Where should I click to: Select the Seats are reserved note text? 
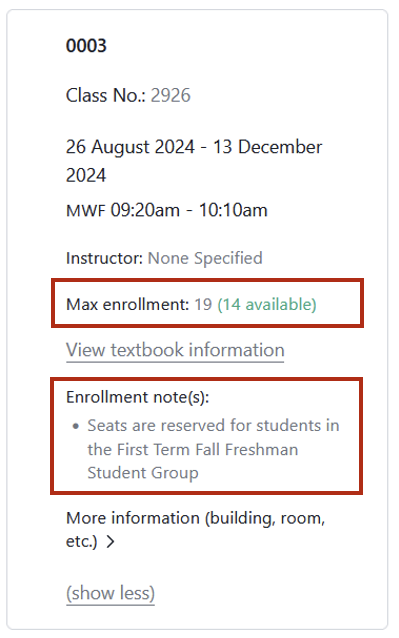(213, 449)
